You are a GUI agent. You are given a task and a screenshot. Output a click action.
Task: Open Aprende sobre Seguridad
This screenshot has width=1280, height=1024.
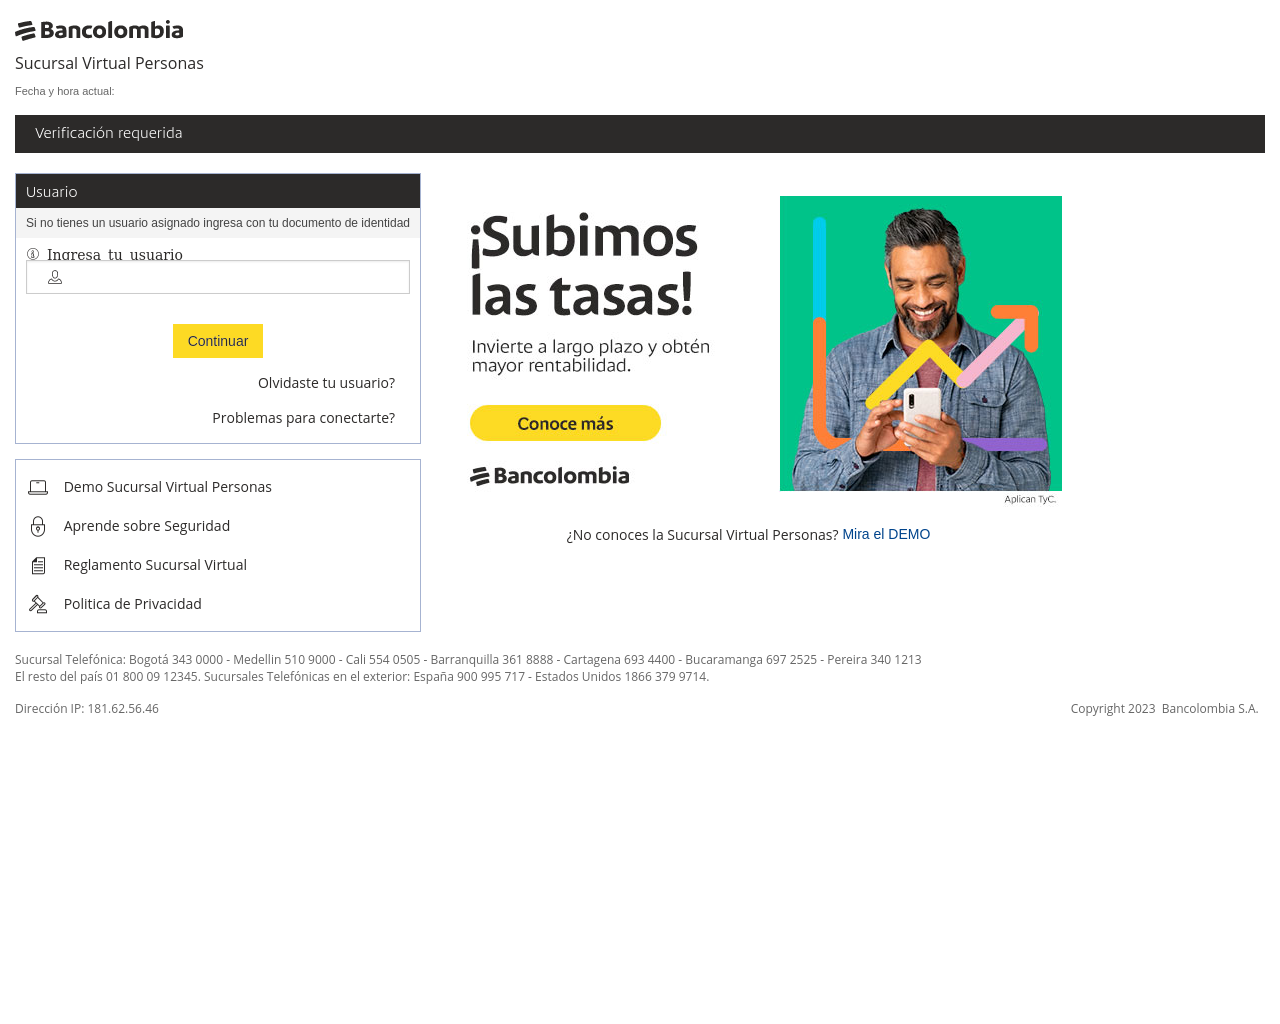pyautogui.click(x=147, y=526)
